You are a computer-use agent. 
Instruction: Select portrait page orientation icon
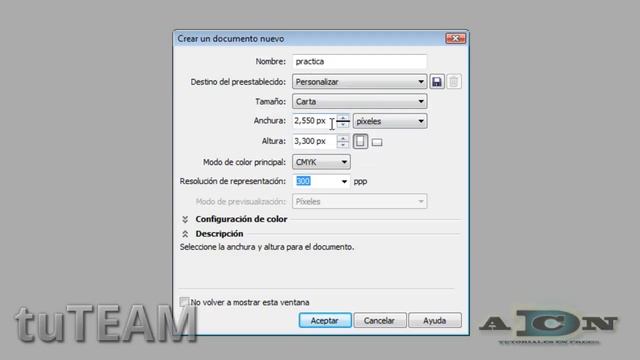pos(360,141)
